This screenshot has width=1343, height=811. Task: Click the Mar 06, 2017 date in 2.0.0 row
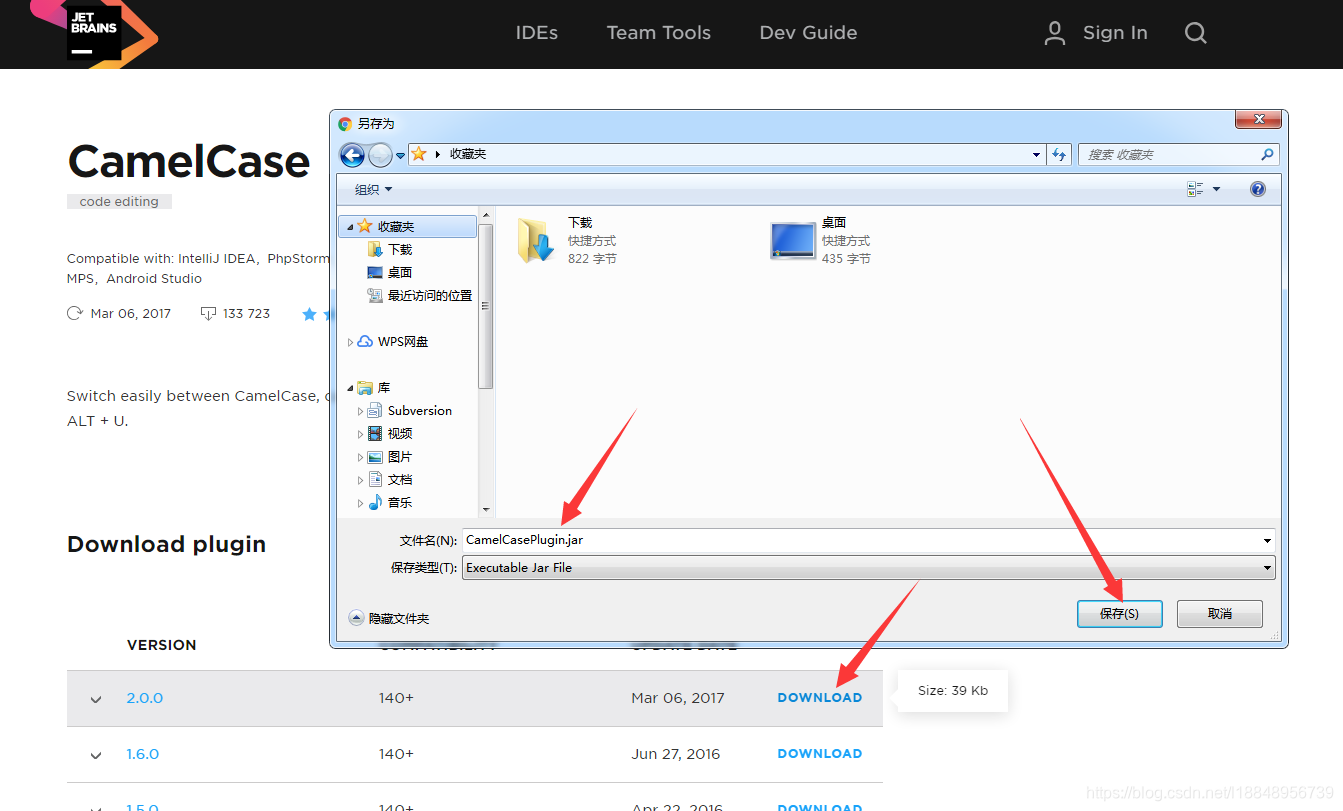coord(678,698)
